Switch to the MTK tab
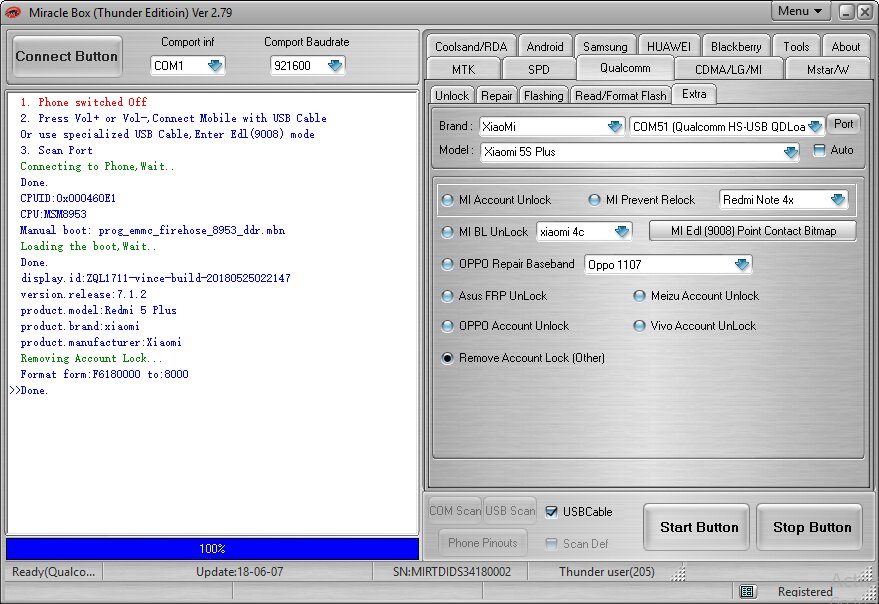Image resolution: width=879 pixels, height=604 pixels. (x=464, y=70)
